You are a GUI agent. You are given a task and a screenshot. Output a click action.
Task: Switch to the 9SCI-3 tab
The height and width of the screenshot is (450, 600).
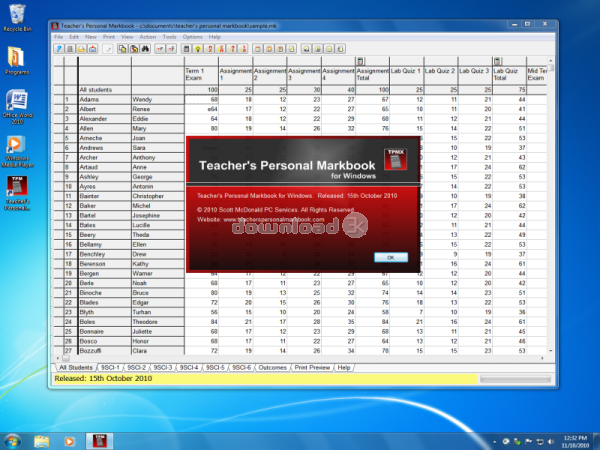pos(163,367)
